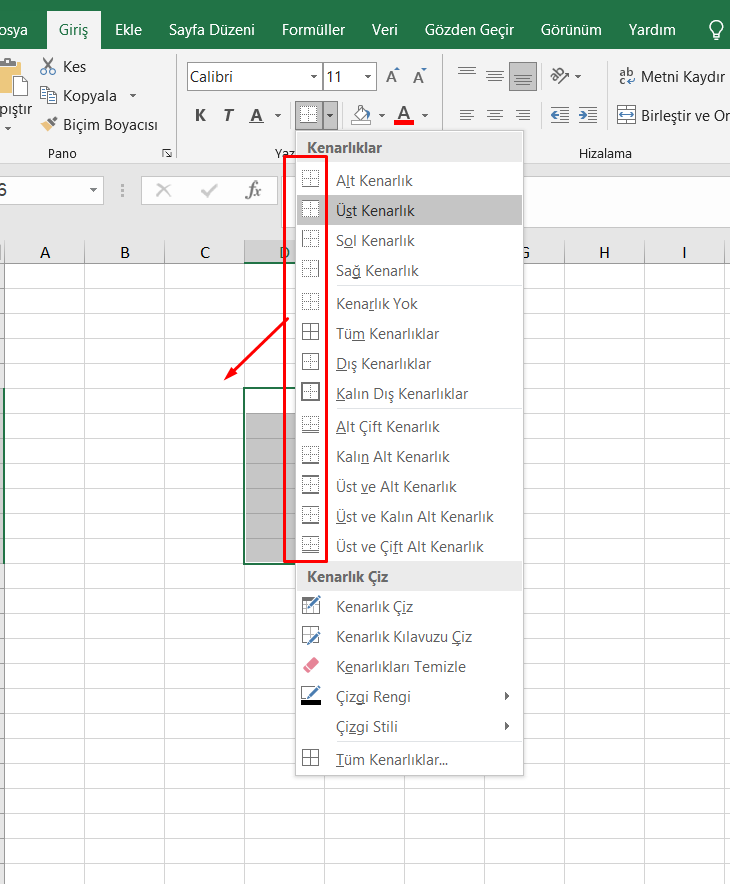Apply Tüm Kenarlıklar grid border option
Viewport: 730px width, 884px height.
click(x=409, y=333)
